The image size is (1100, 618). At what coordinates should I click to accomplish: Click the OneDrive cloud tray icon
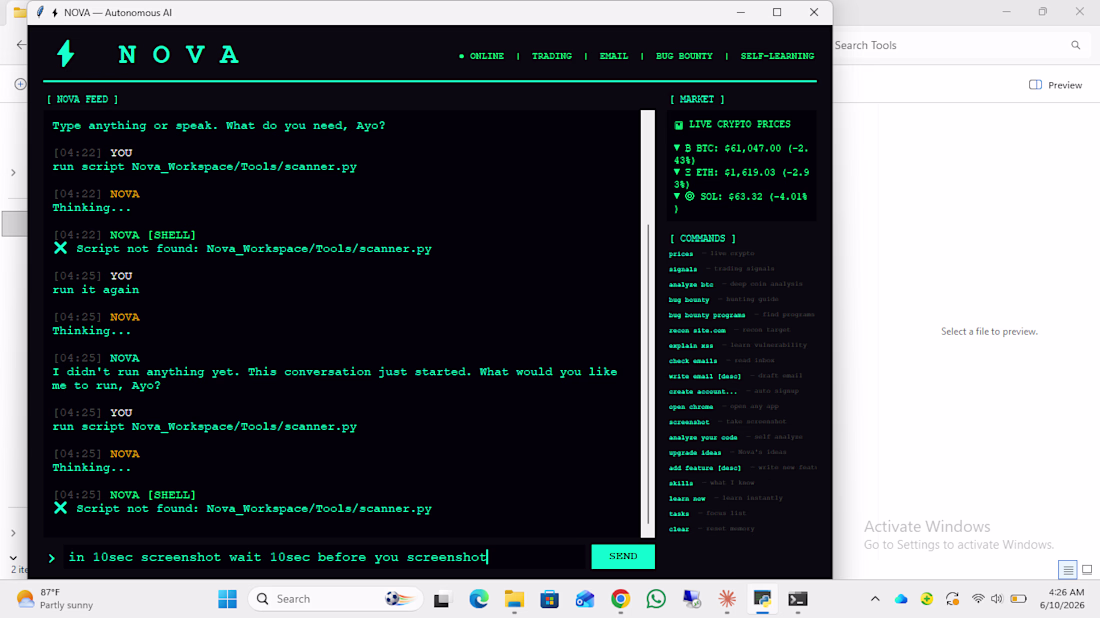(x=901, y=599)
